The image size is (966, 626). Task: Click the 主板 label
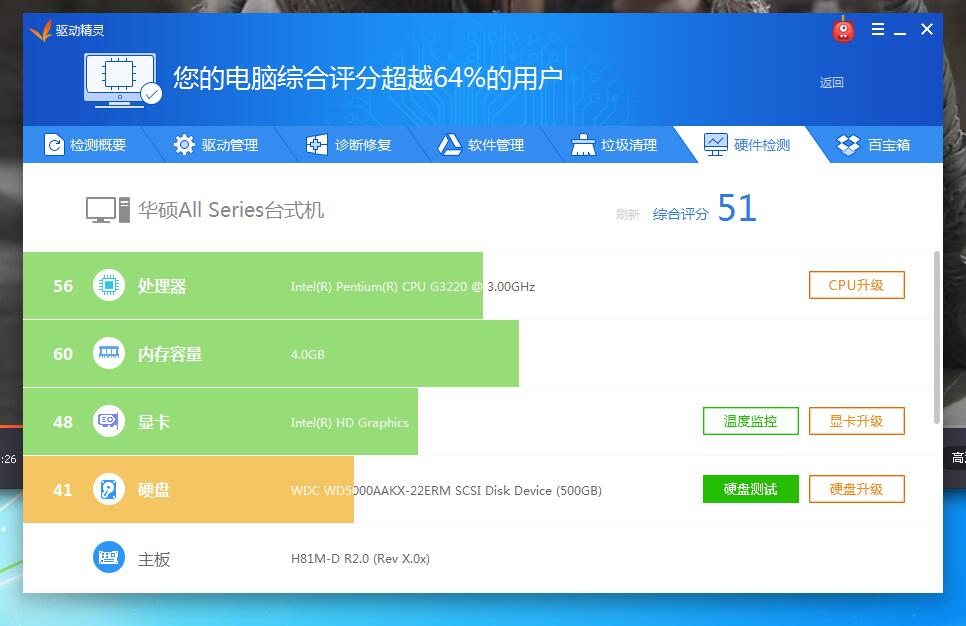154,559
